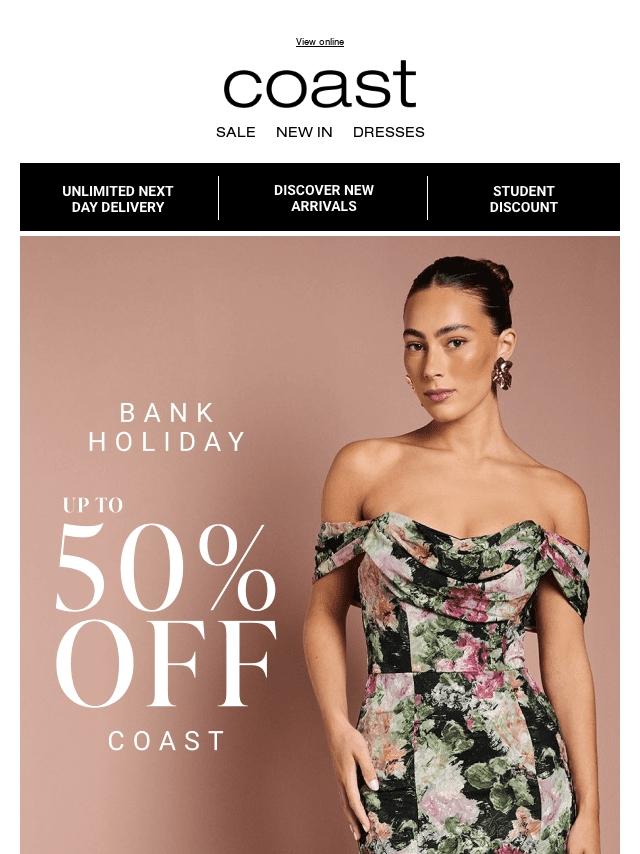Click the UP TO caption
The height and width of the screenshot is (854, 640).
pos(93,505)
